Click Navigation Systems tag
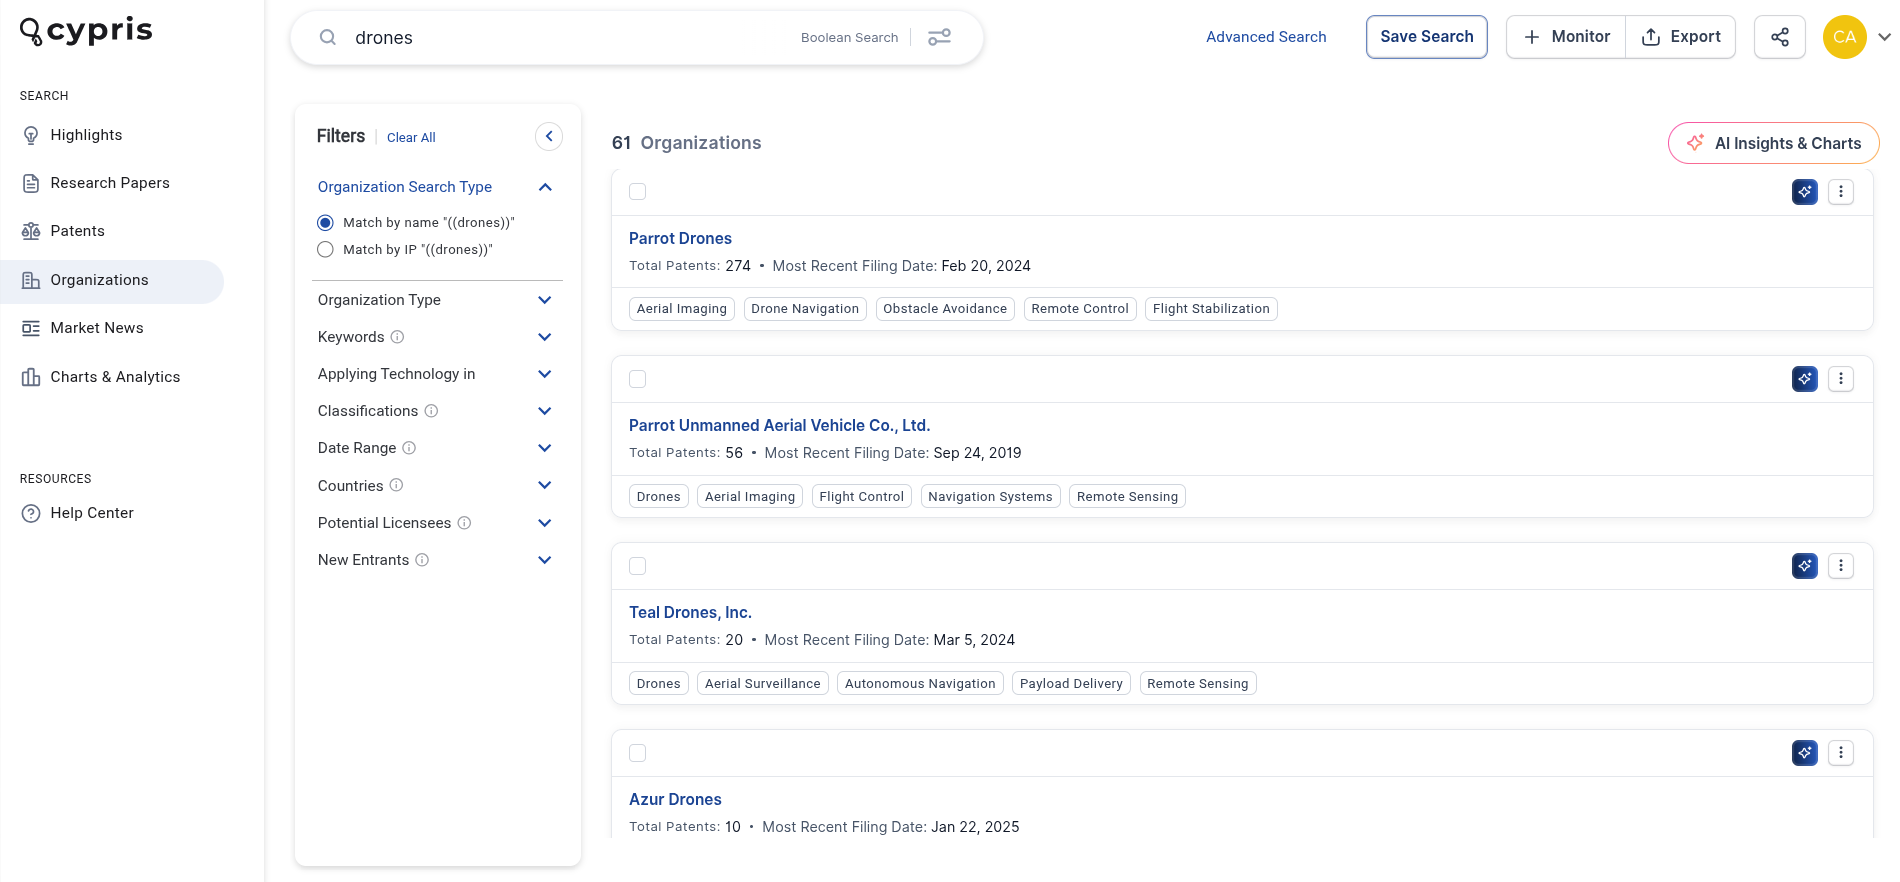The width and height of the screenshot is (1900, 882). 990,497
